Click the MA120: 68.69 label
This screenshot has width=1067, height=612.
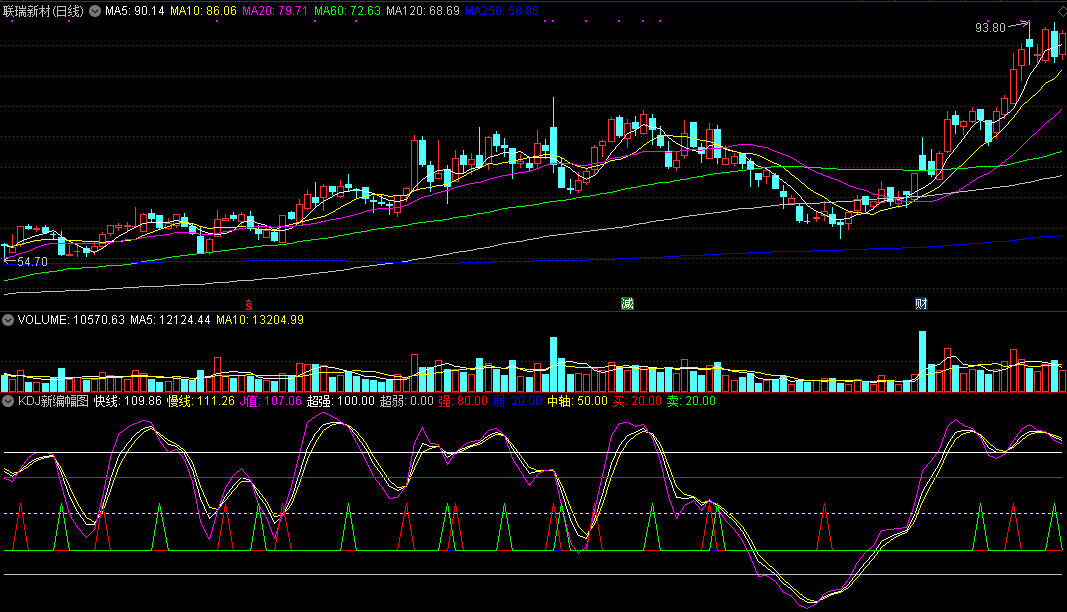tap(423, 11)
